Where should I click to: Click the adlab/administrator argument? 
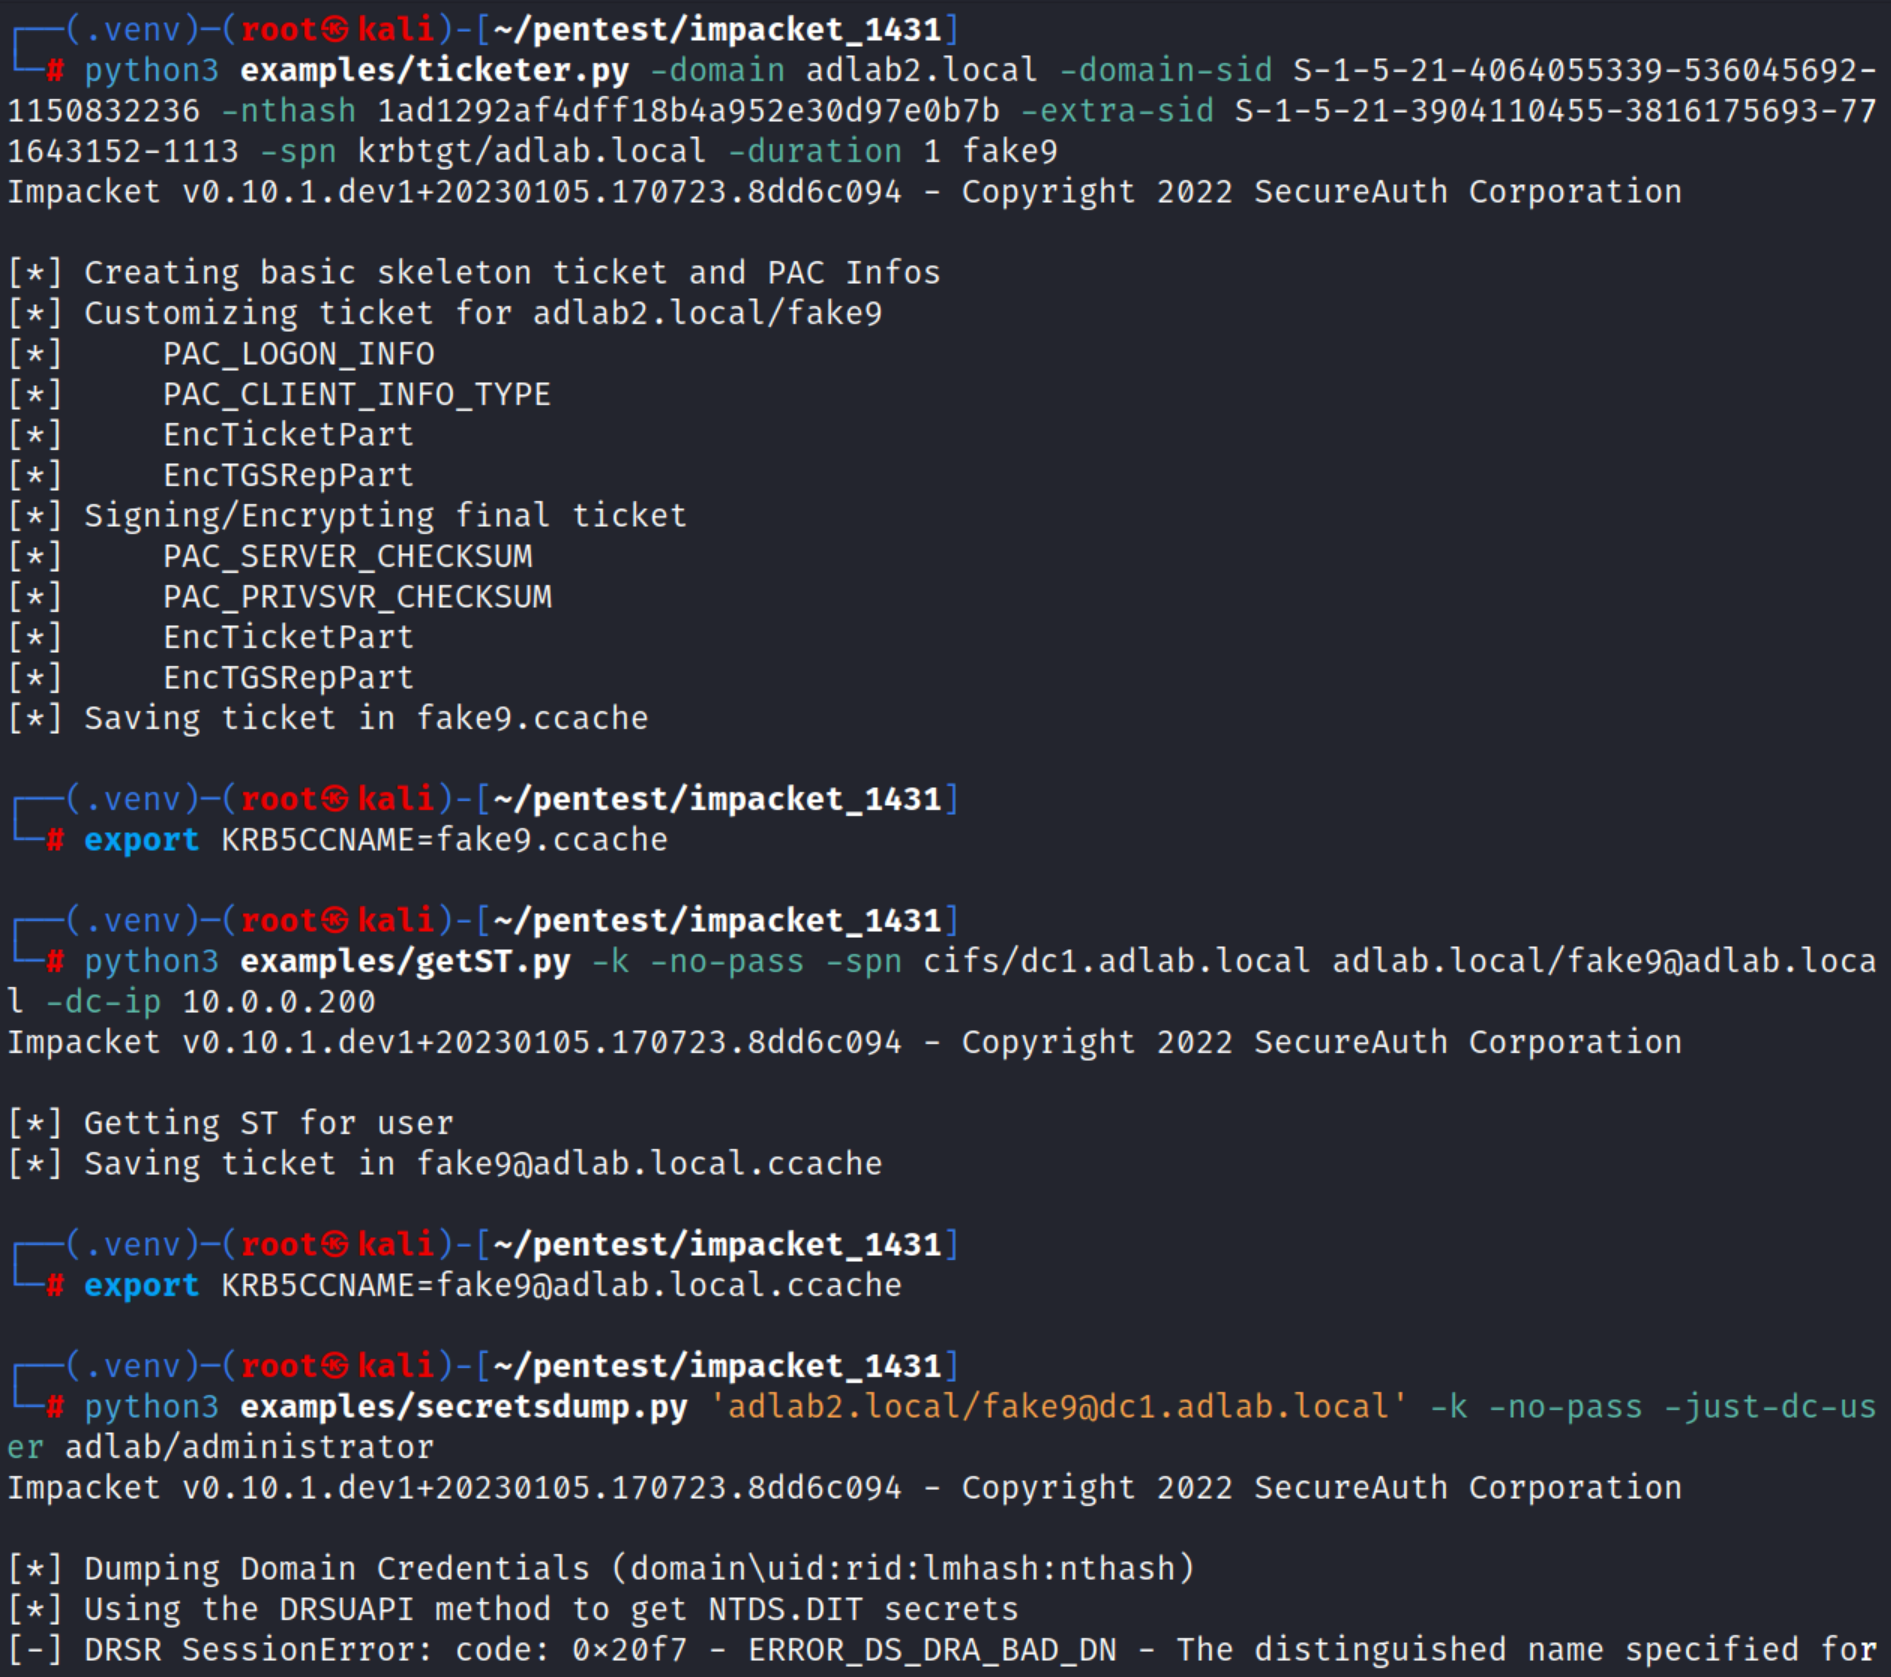[x=250, y=1447]
